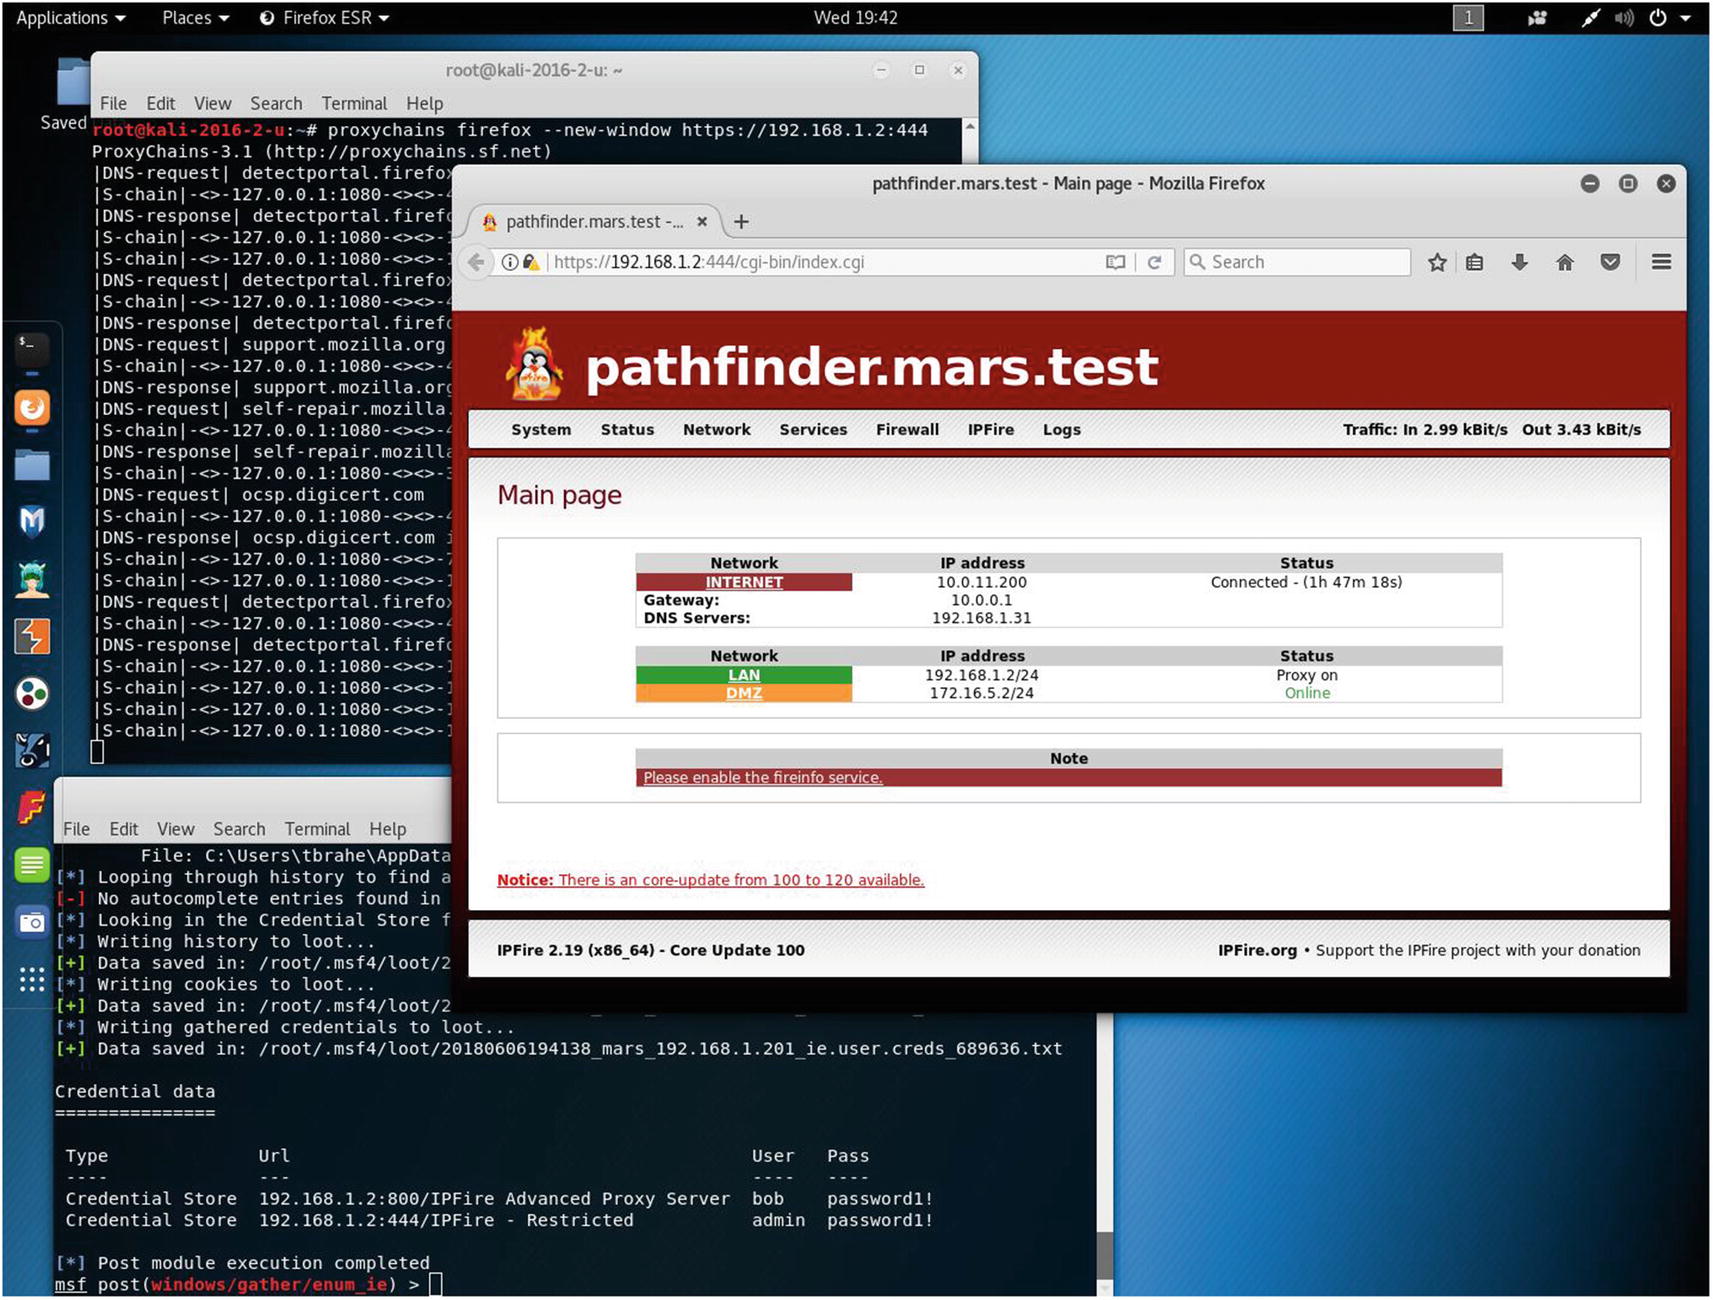
Task: Open the IPFire Services menu
Action: (x=813, y=430)
